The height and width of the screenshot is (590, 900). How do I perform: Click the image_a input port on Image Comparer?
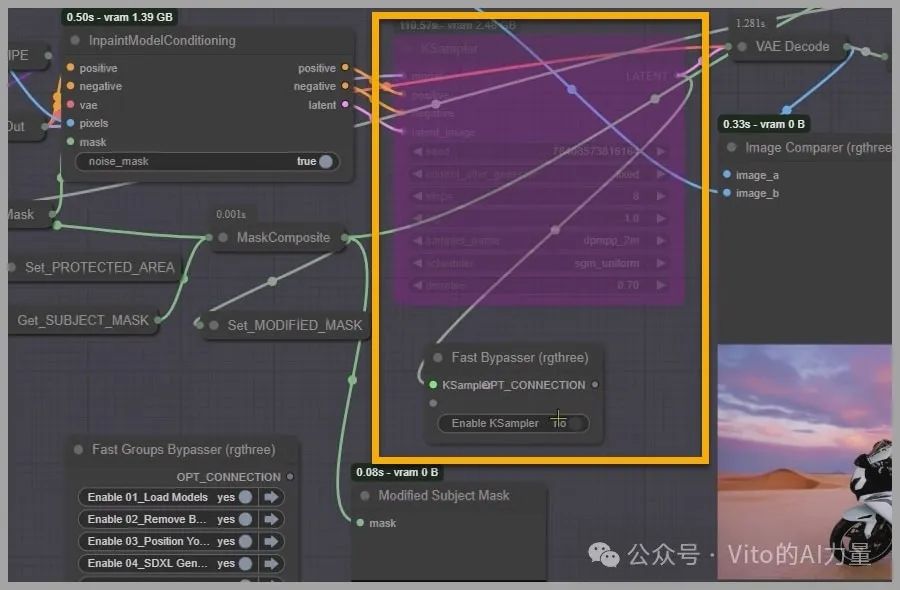[727, 174]
